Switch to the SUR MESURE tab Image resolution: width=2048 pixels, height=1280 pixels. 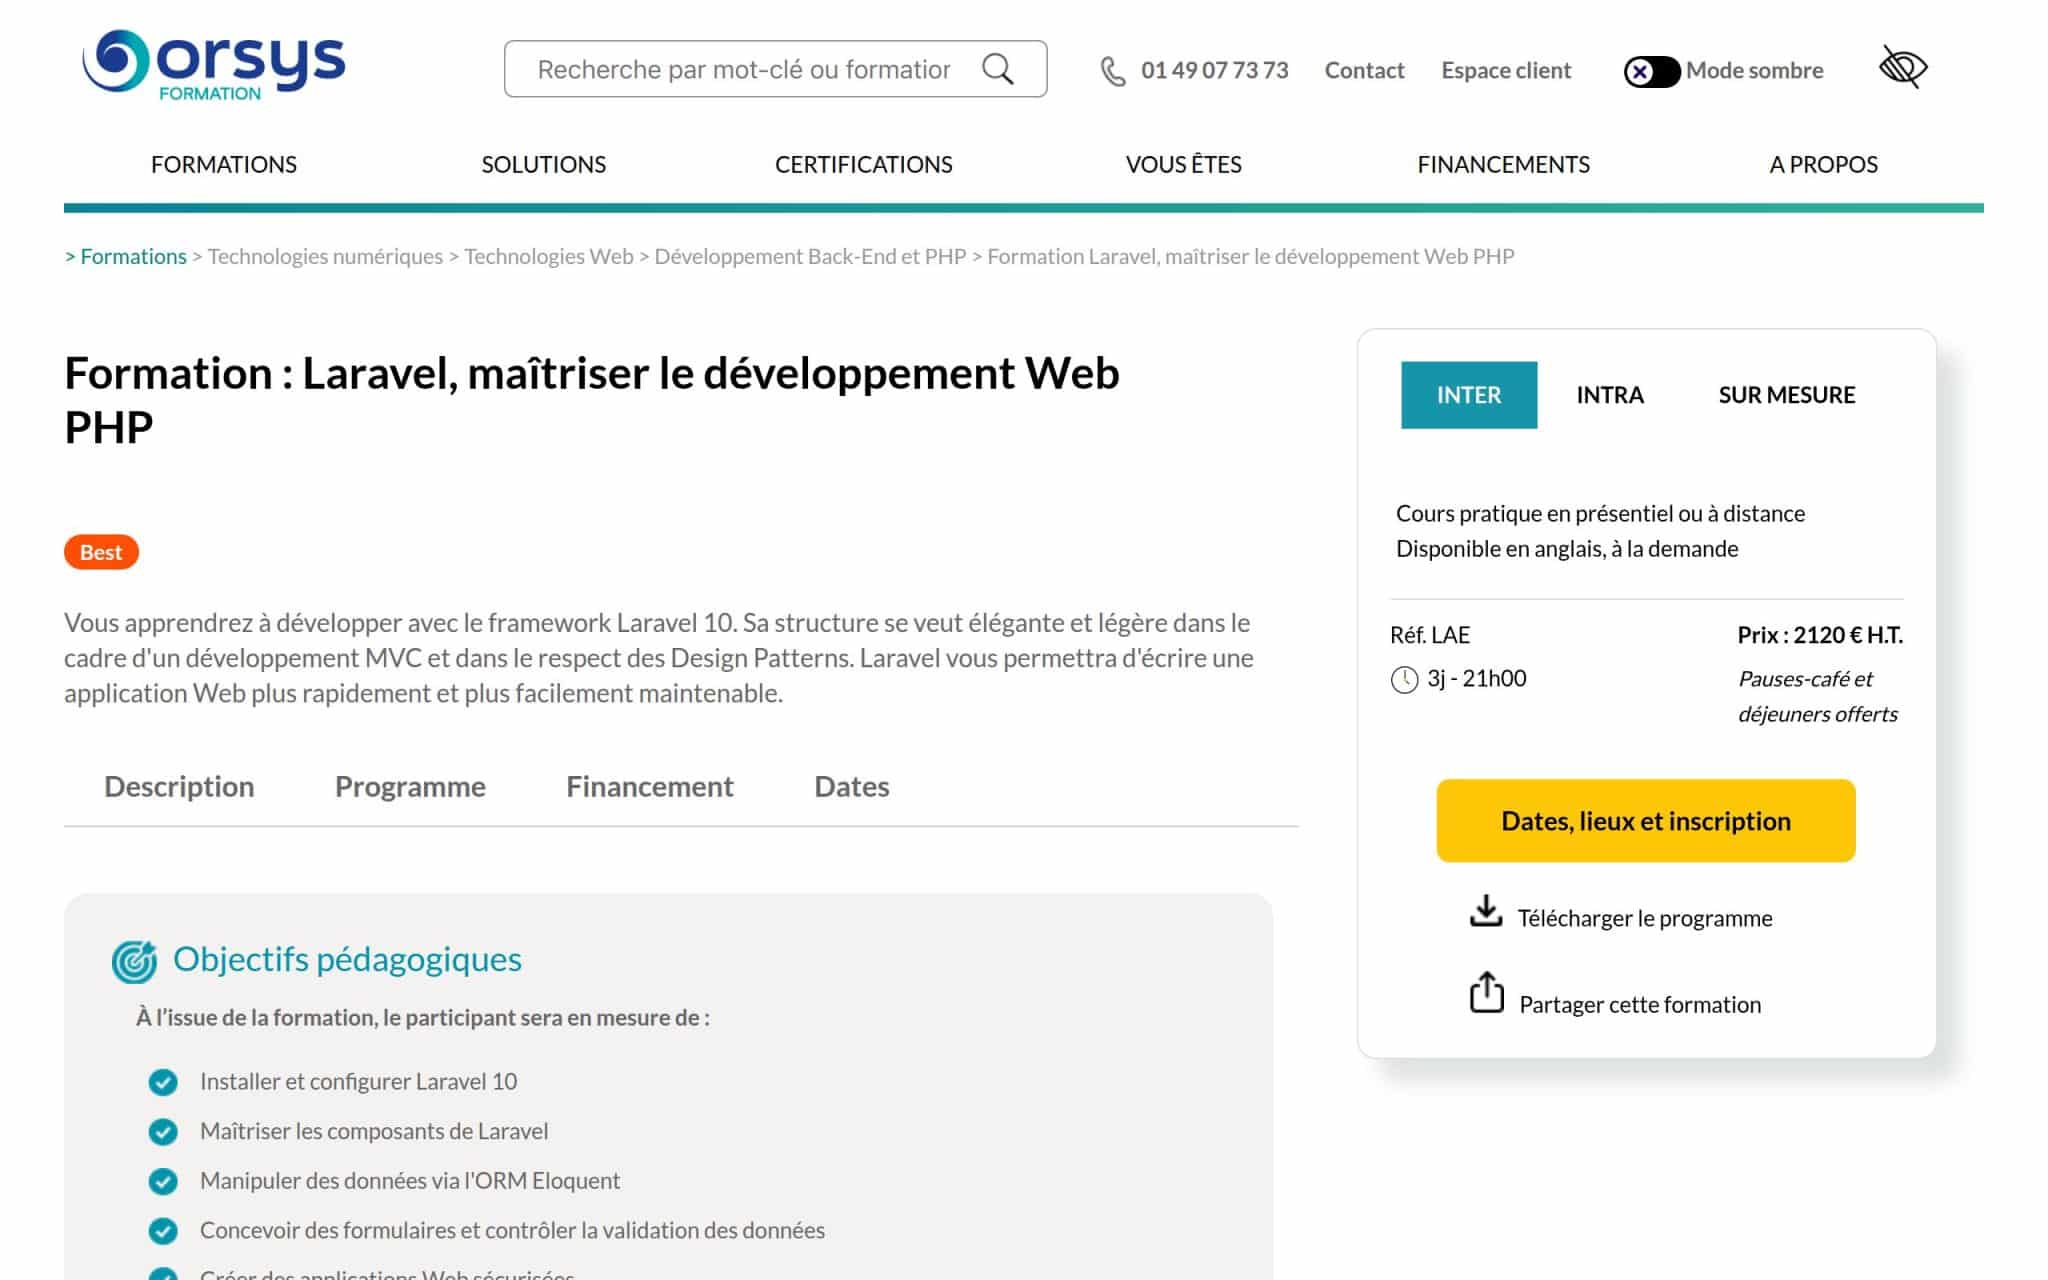(1787, 395)
